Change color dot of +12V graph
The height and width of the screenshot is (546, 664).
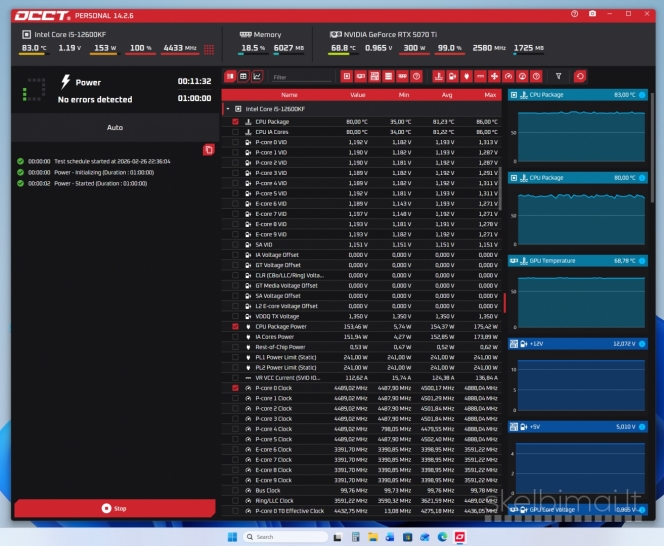642,344
